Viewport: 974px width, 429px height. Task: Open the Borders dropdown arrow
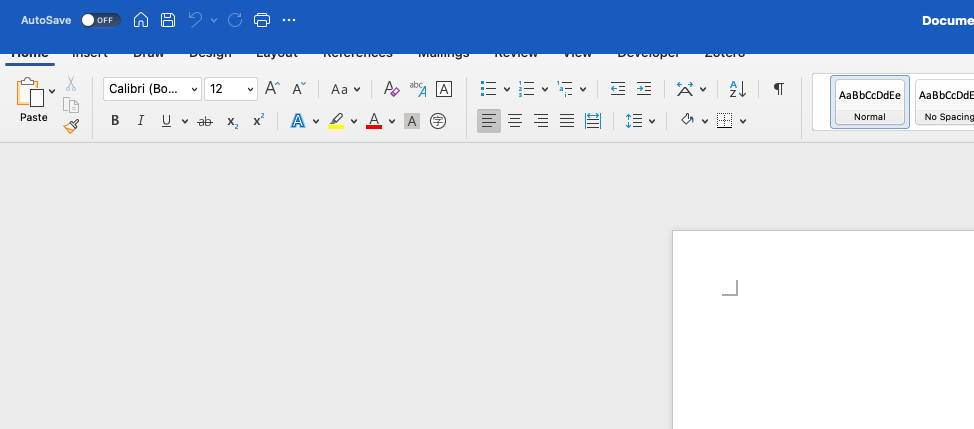tap(743, 121)
